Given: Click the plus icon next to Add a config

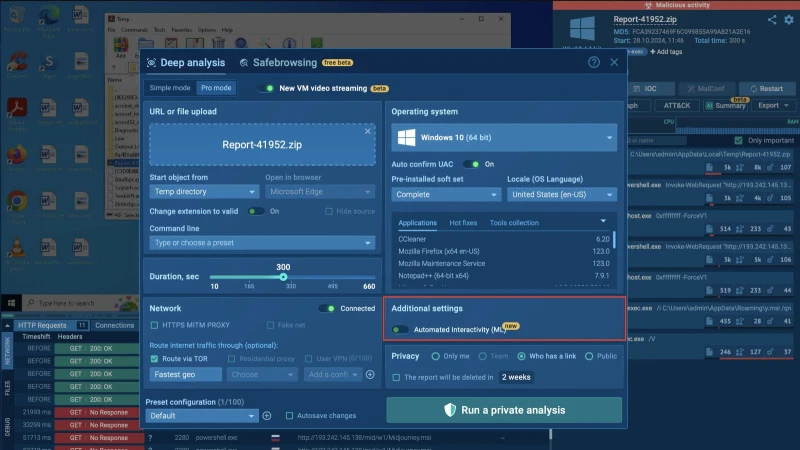Looking at the screenshot, I should click(x=370, y=374).
